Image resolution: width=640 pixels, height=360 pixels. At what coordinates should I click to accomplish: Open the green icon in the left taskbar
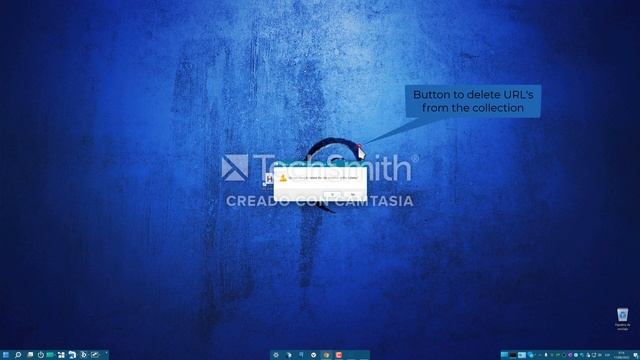pyautogui.click(x=50, y=355)
